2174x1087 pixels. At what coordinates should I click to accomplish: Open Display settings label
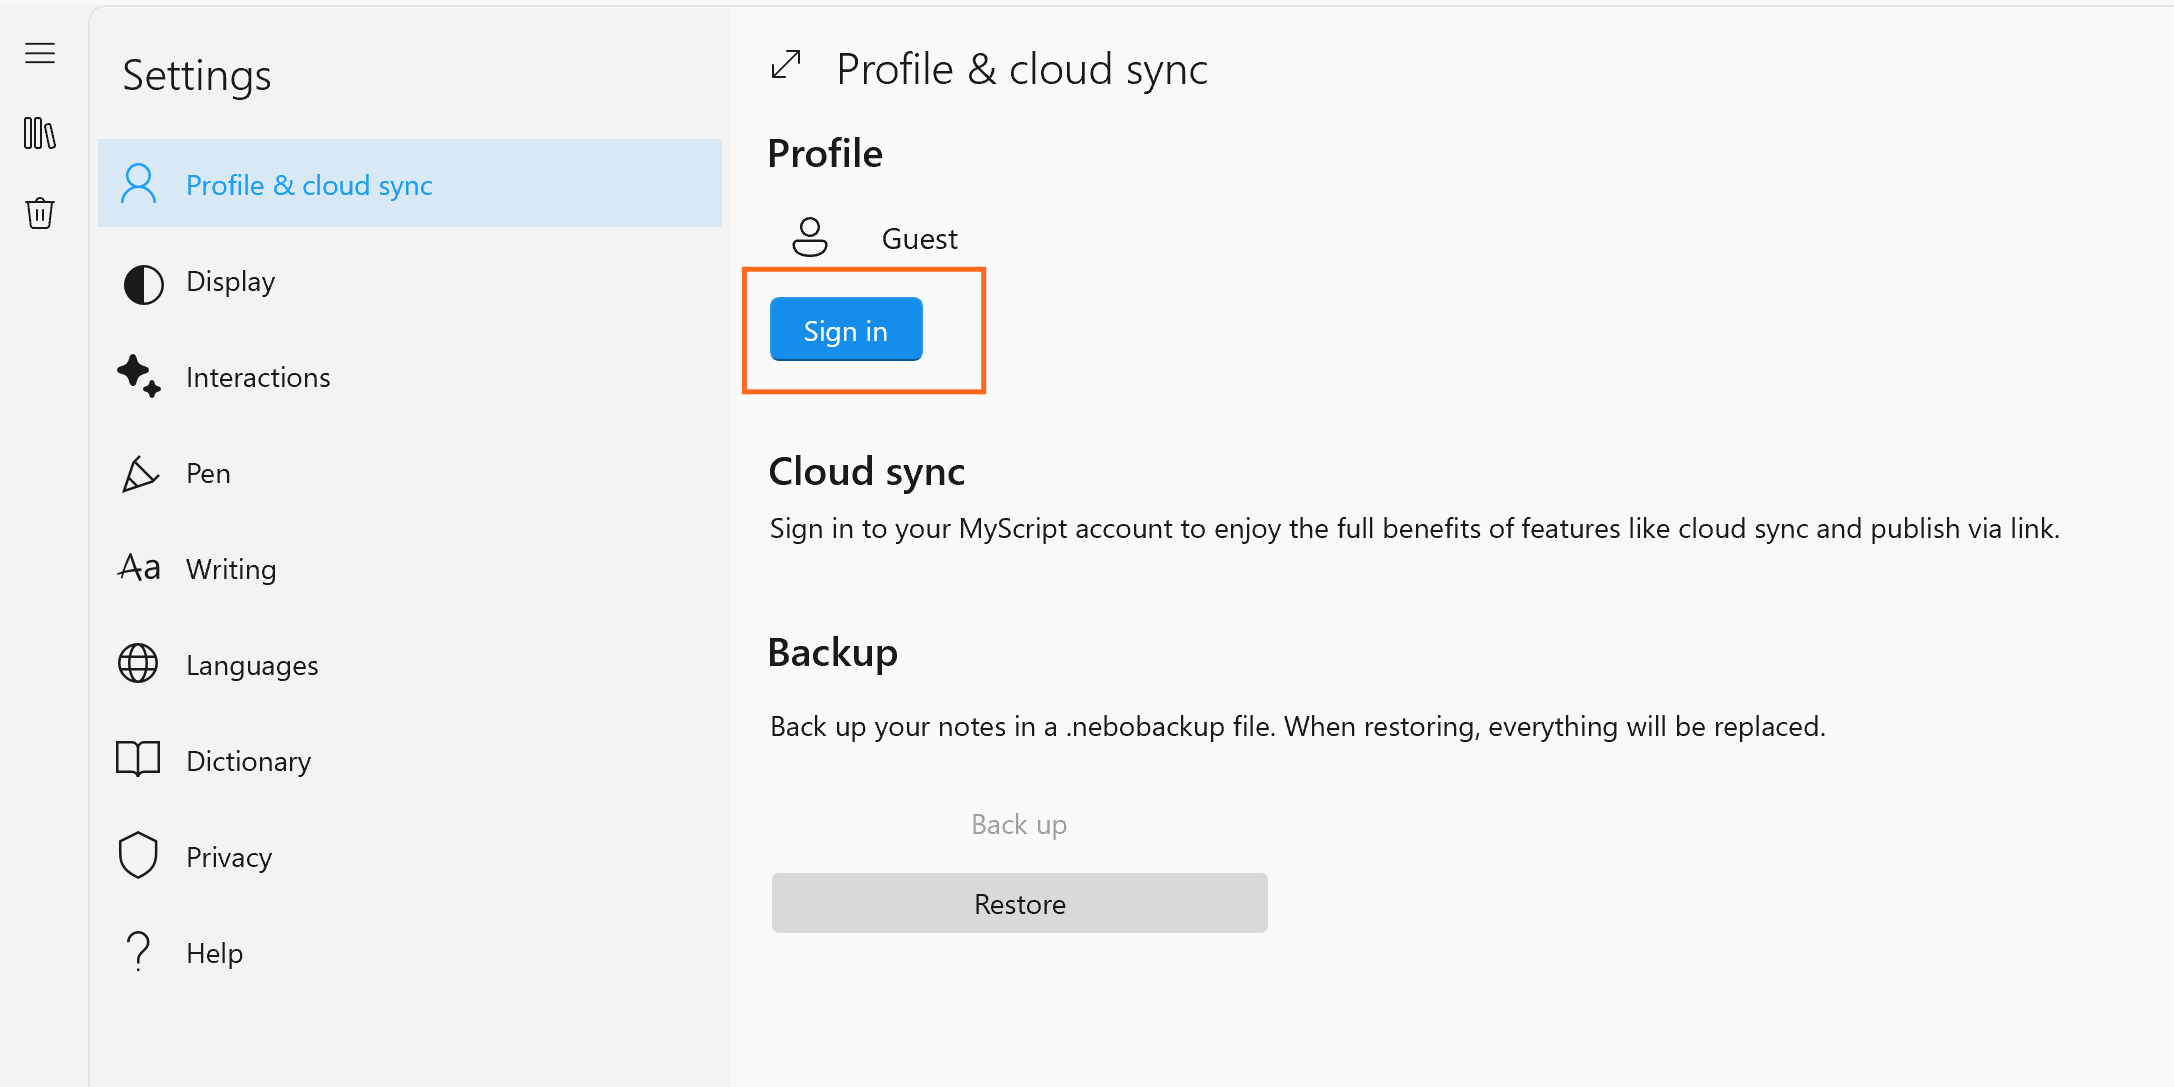coord(230,282)
